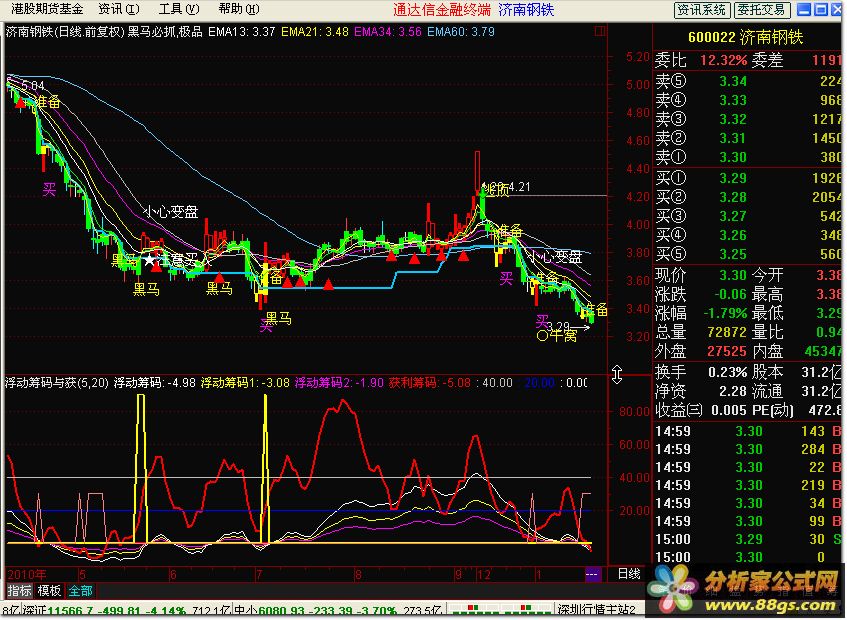Click the 净资 2.28 field
Viewport: 847px width, 620px height.
[701, 391]
